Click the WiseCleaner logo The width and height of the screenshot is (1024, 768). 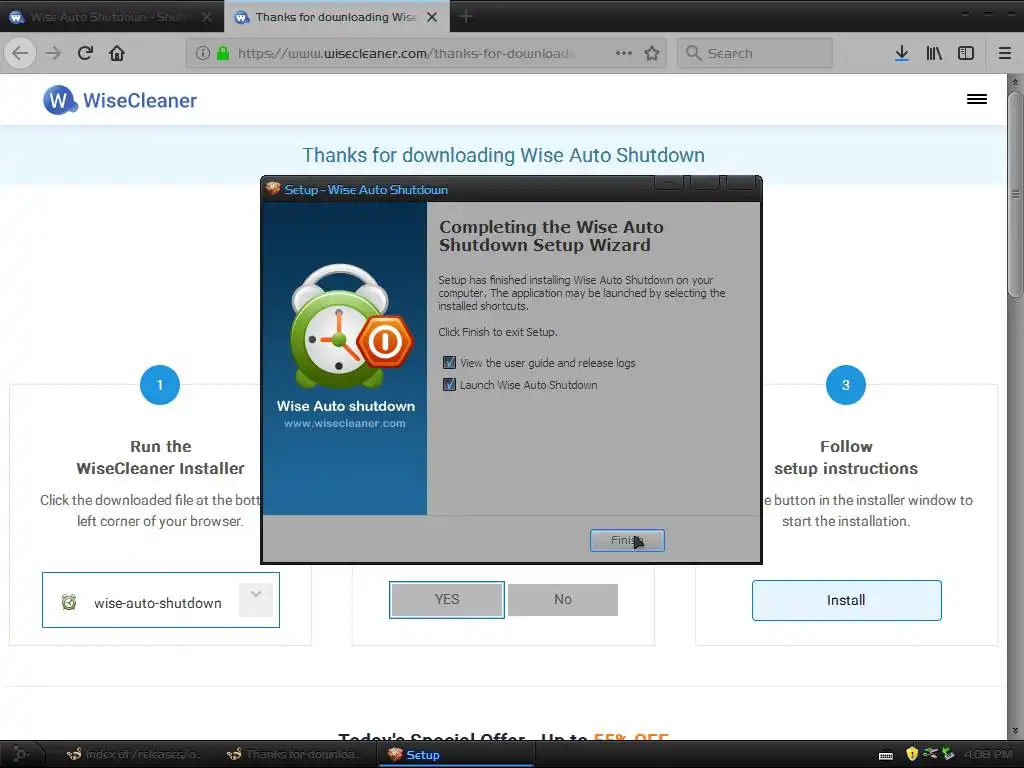pos(120,100)
